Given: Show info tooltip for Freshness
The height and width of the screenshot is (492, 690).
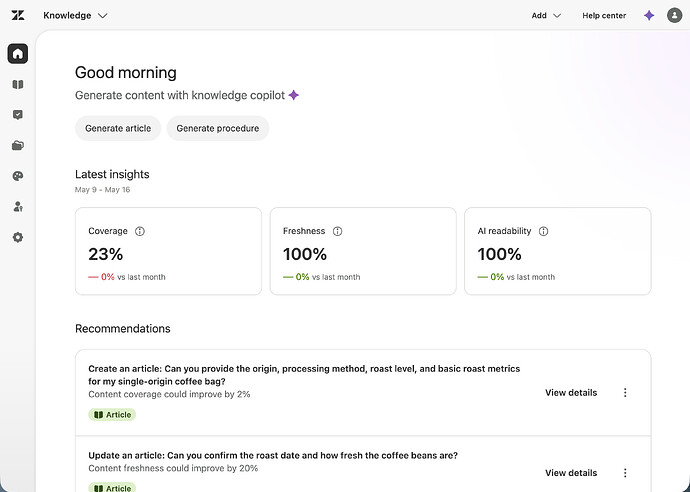Looking at the screenshot, I should [337, 231].
